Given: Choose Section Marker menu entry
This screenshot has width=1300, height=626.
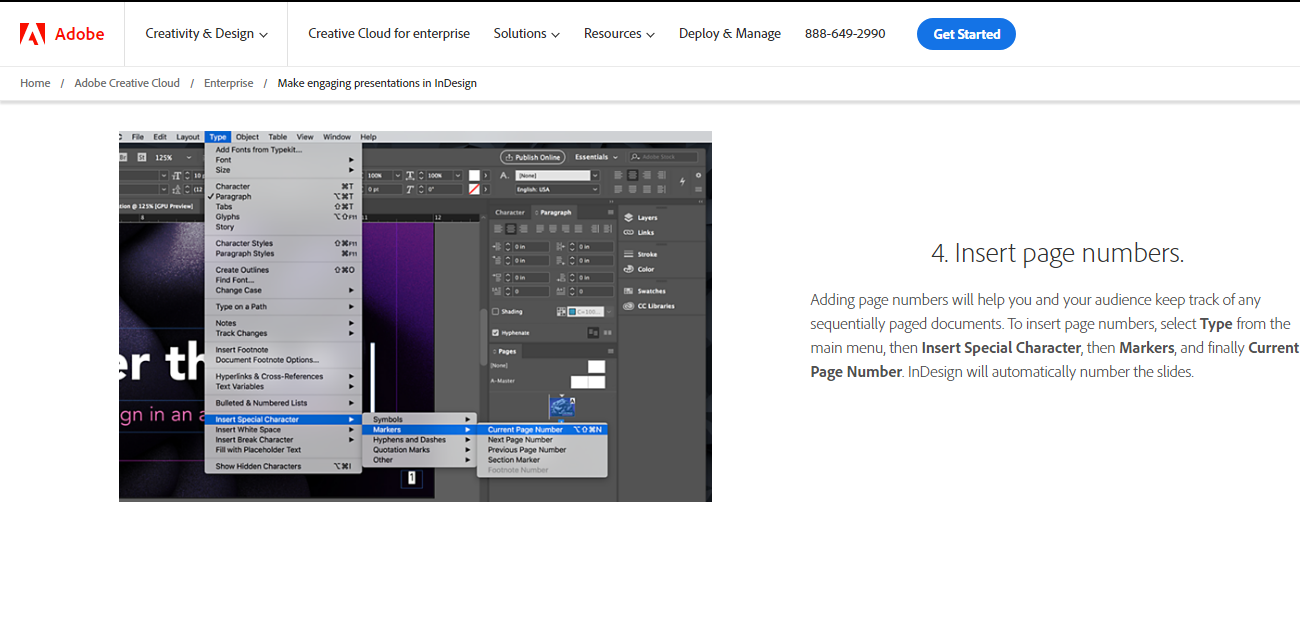Looking at the screenshot, I should tap(543, 459).
